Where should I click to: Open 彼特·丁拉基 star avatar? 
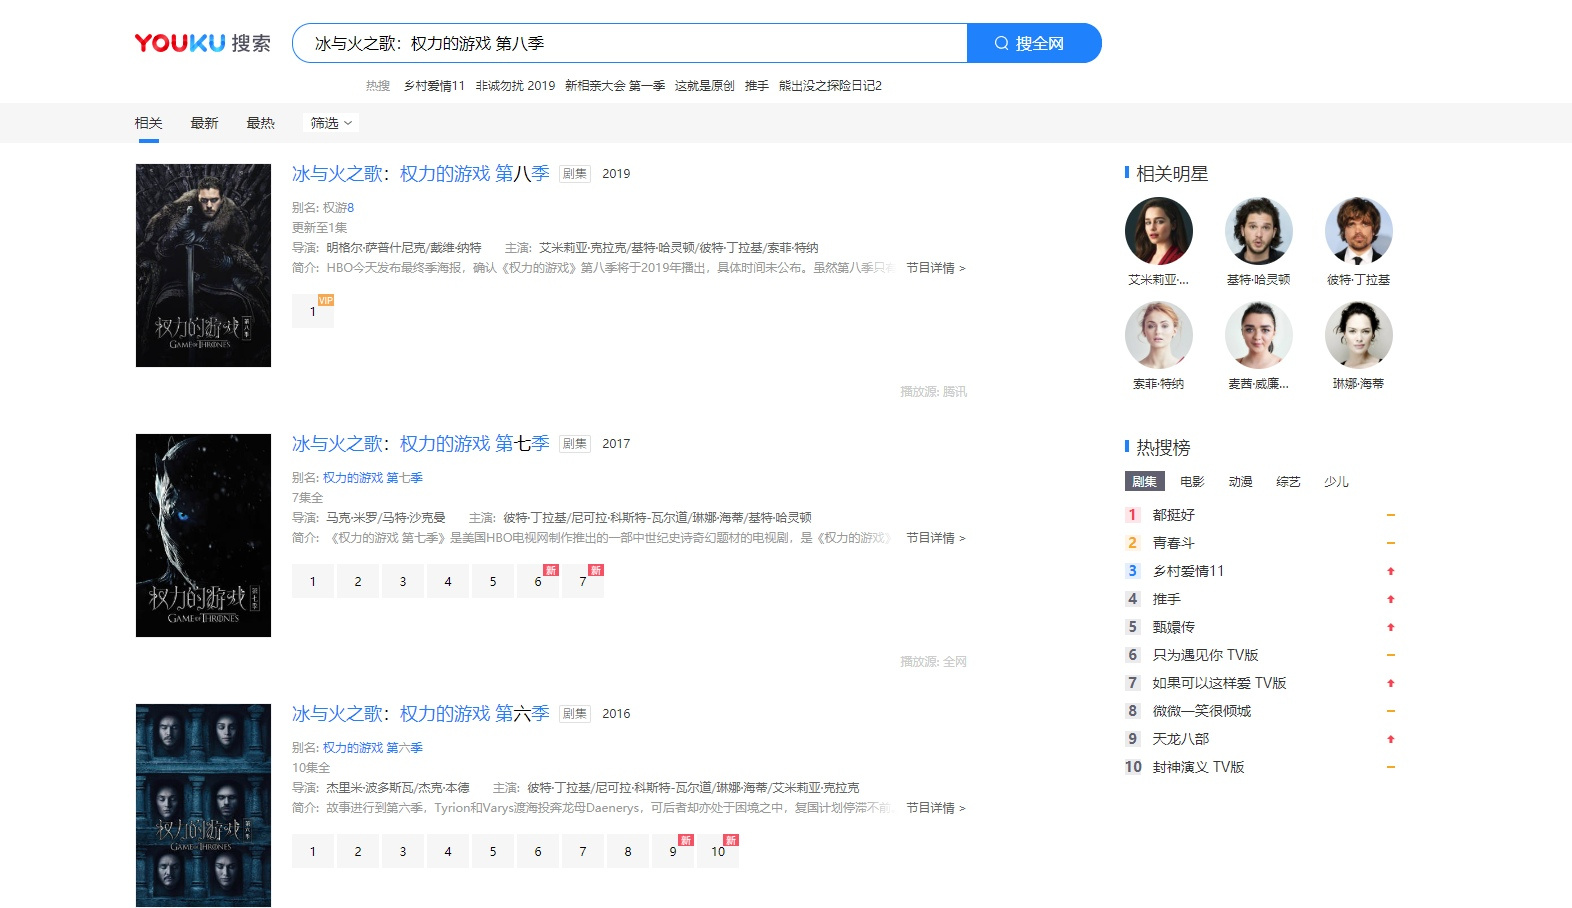pos(1358,231)
